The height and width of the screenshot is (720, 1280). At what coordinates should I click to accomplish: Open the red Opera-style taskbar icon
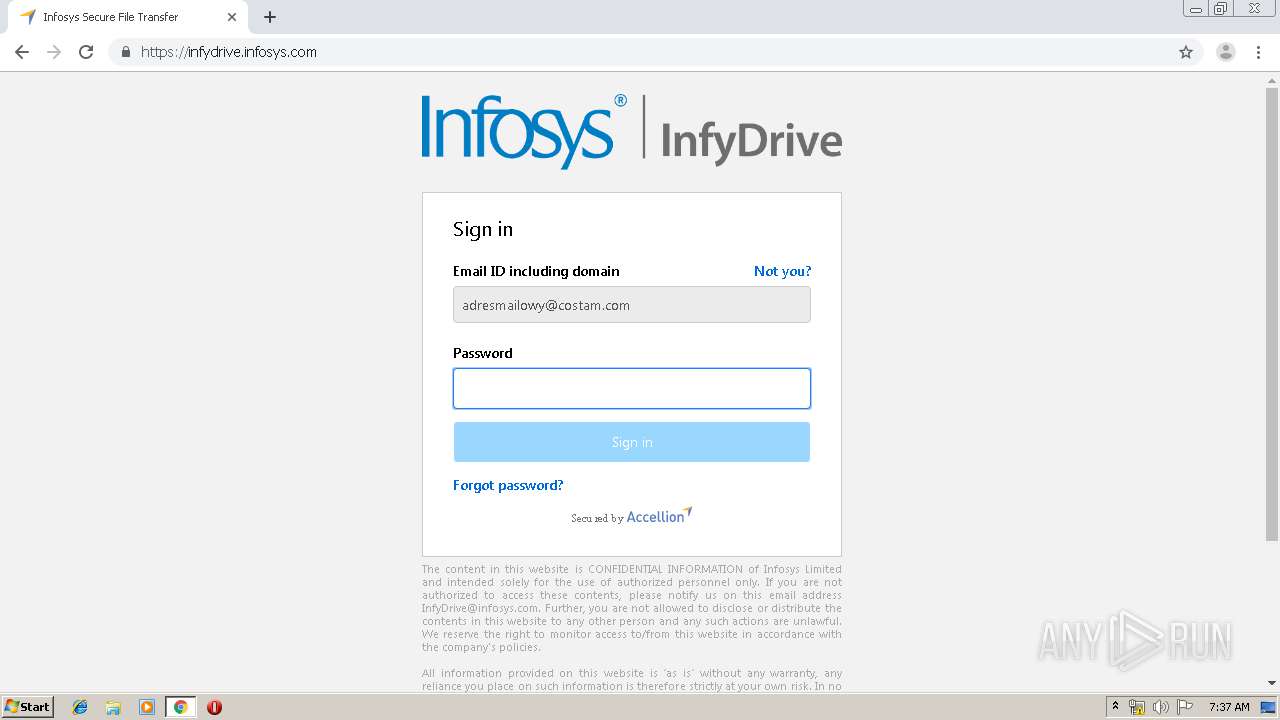(214, 707)
